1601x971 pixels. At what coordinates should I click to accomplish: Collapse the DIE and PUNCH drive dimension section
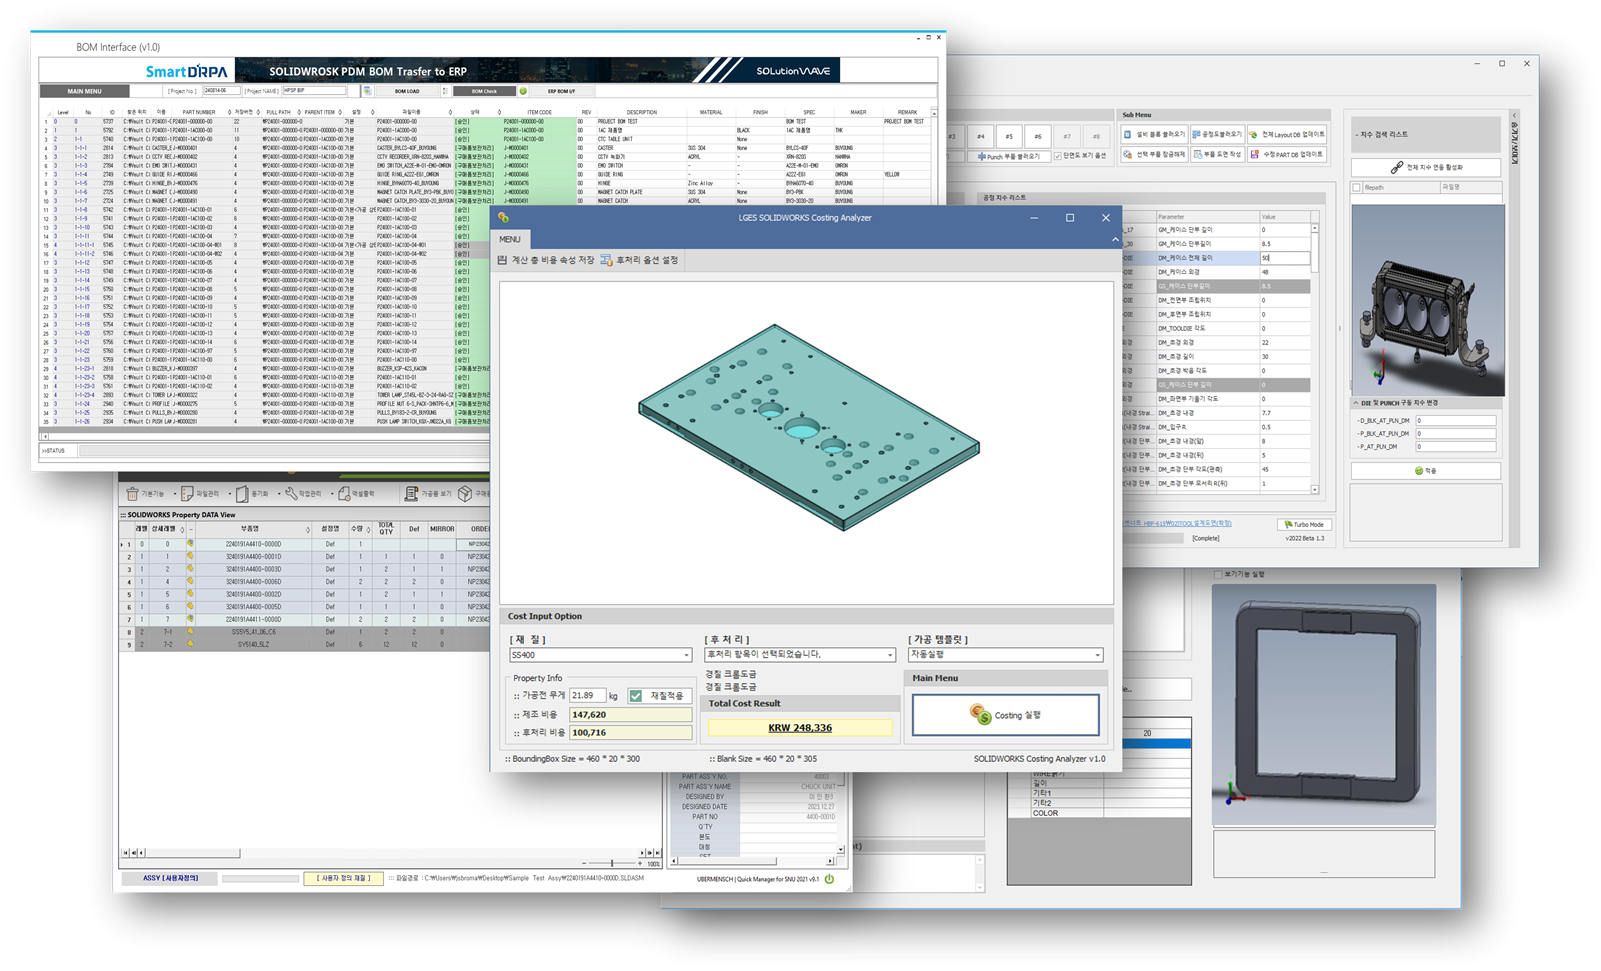point(1357,403)
